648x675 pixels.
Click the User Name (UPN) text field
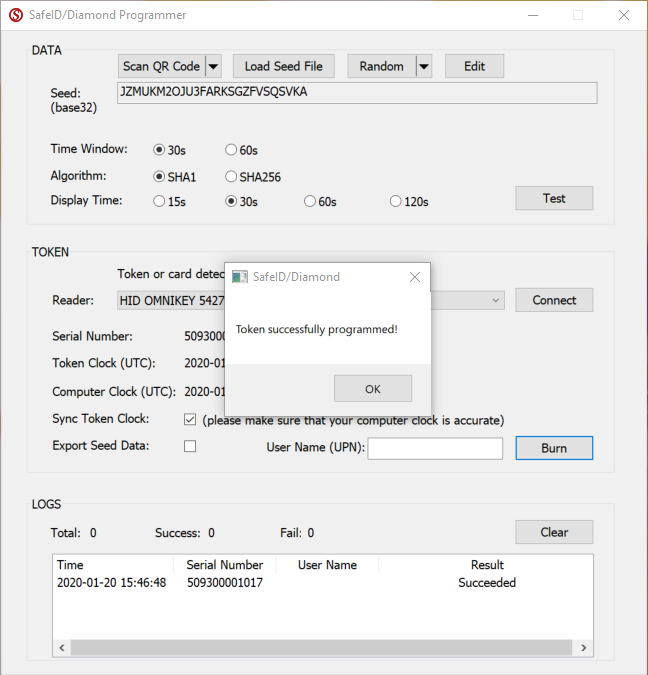tap(435, 449)
